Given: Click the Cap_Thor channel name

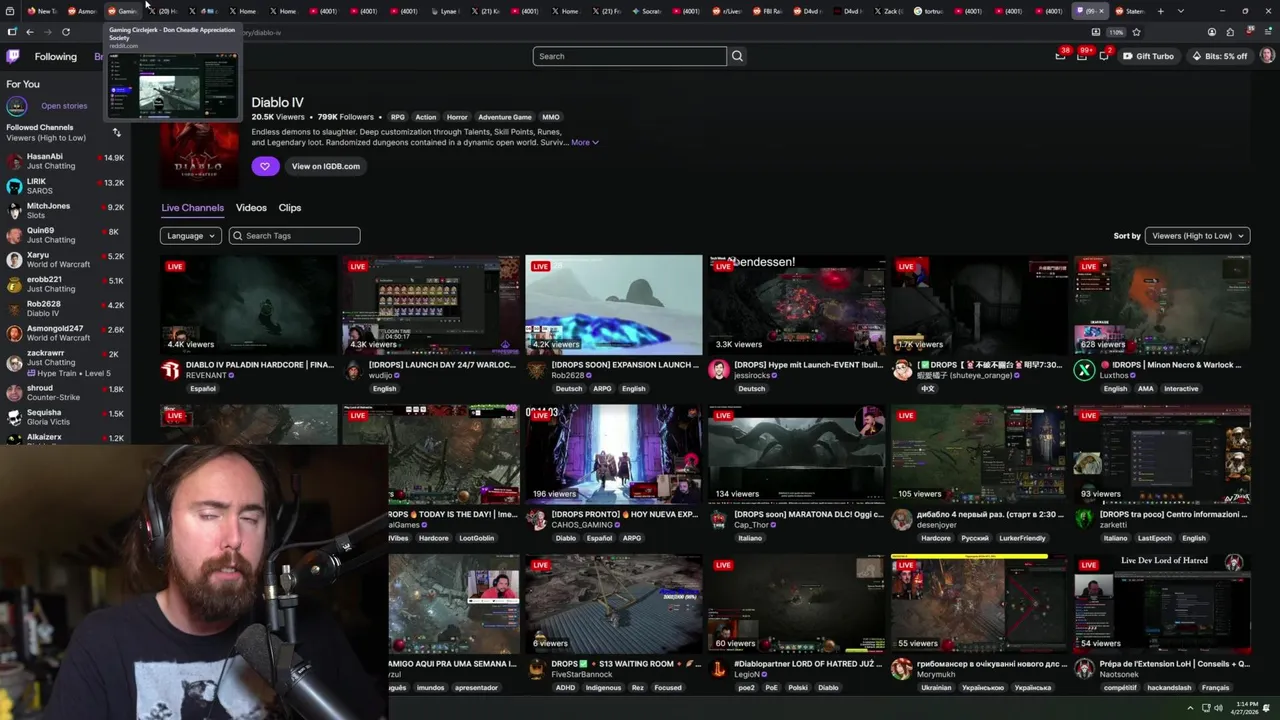Looking at the screenshot, I should tap(751, 525).
